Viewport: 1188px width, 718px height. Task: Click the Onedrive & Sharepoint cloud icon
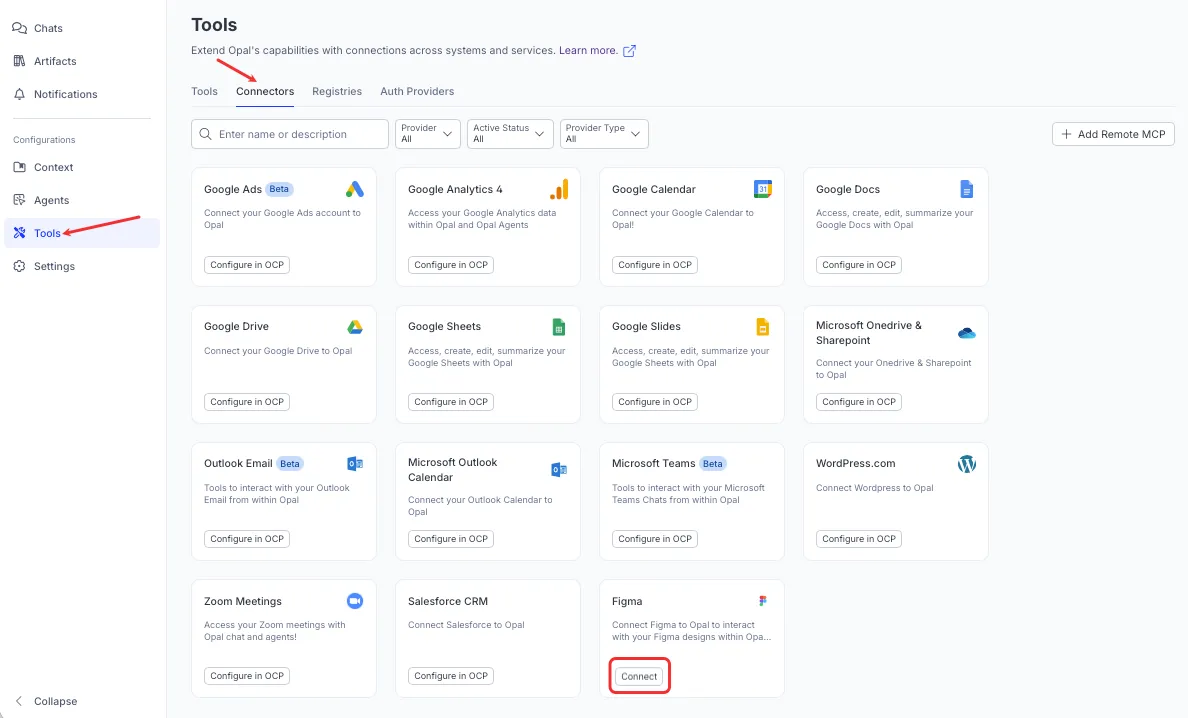967,333
